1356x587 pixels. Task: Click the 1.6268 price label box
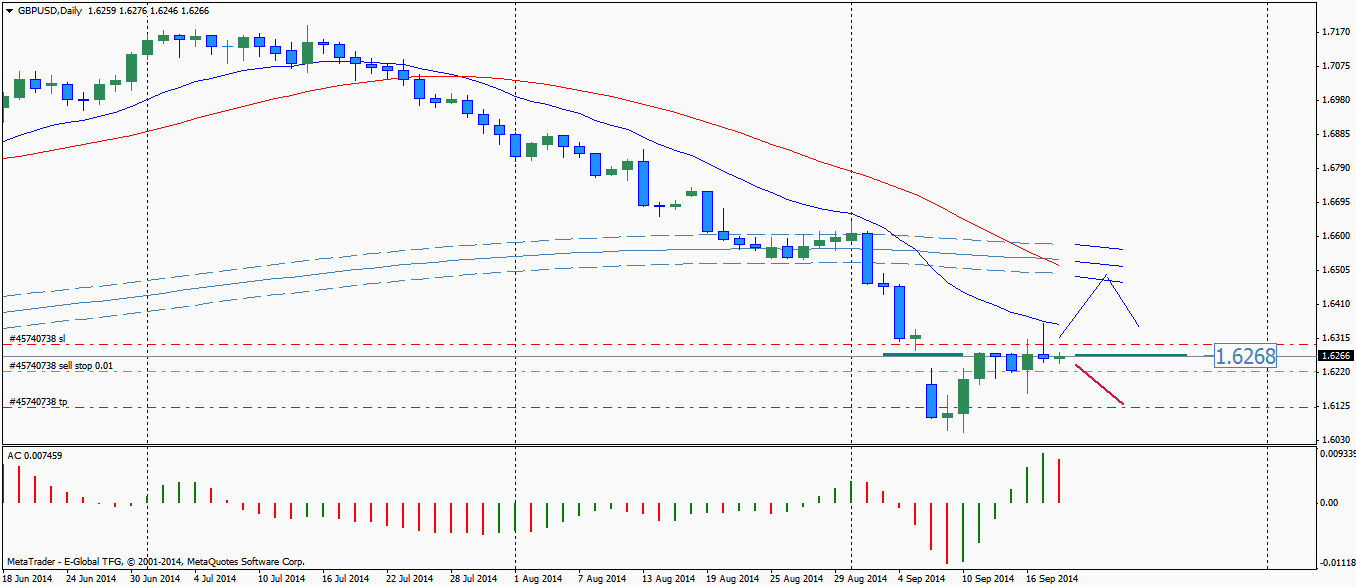[1246, 356]
